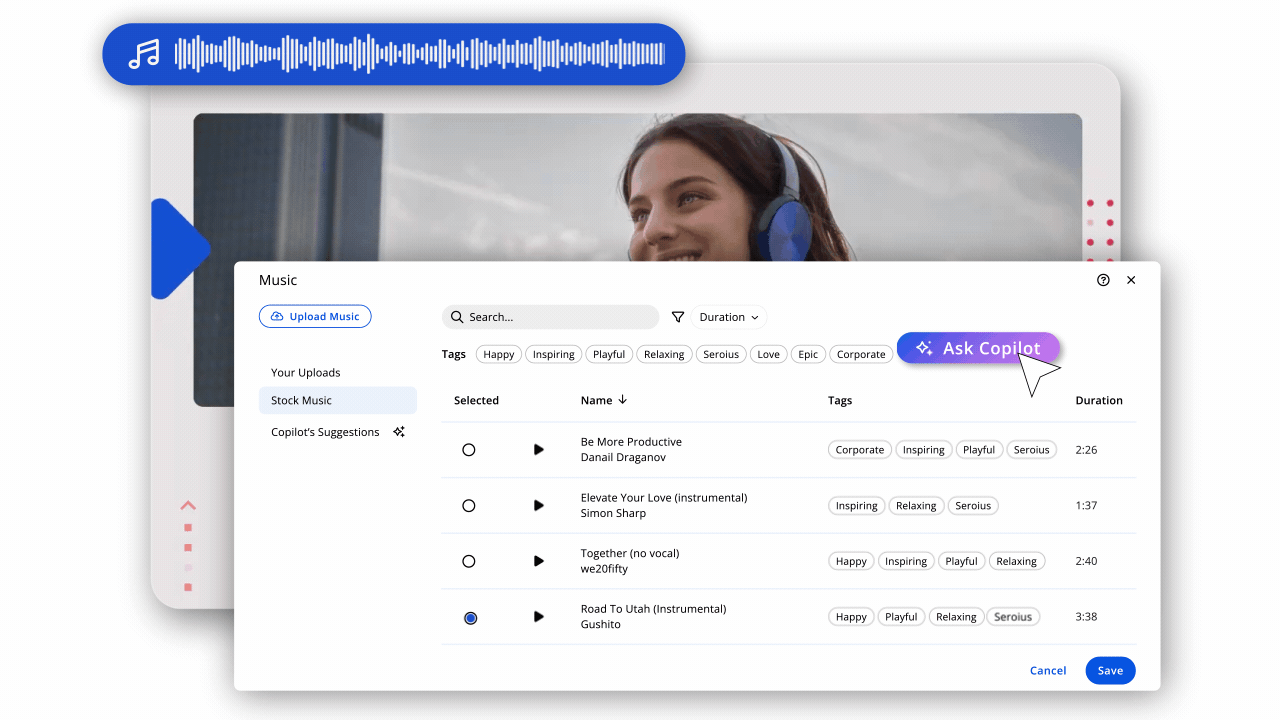Click the music Search field
1280x720 pixels.
pyautogui.click(x=550, y=317)
